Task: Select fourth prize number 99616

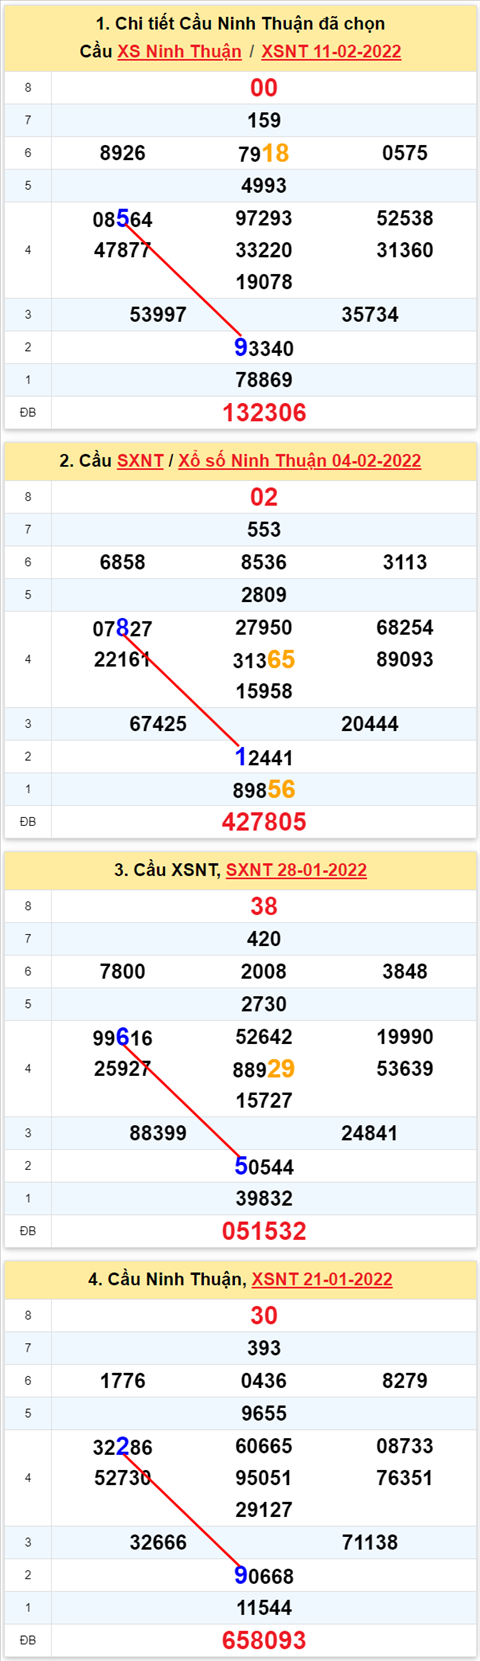Action: 123,1037
